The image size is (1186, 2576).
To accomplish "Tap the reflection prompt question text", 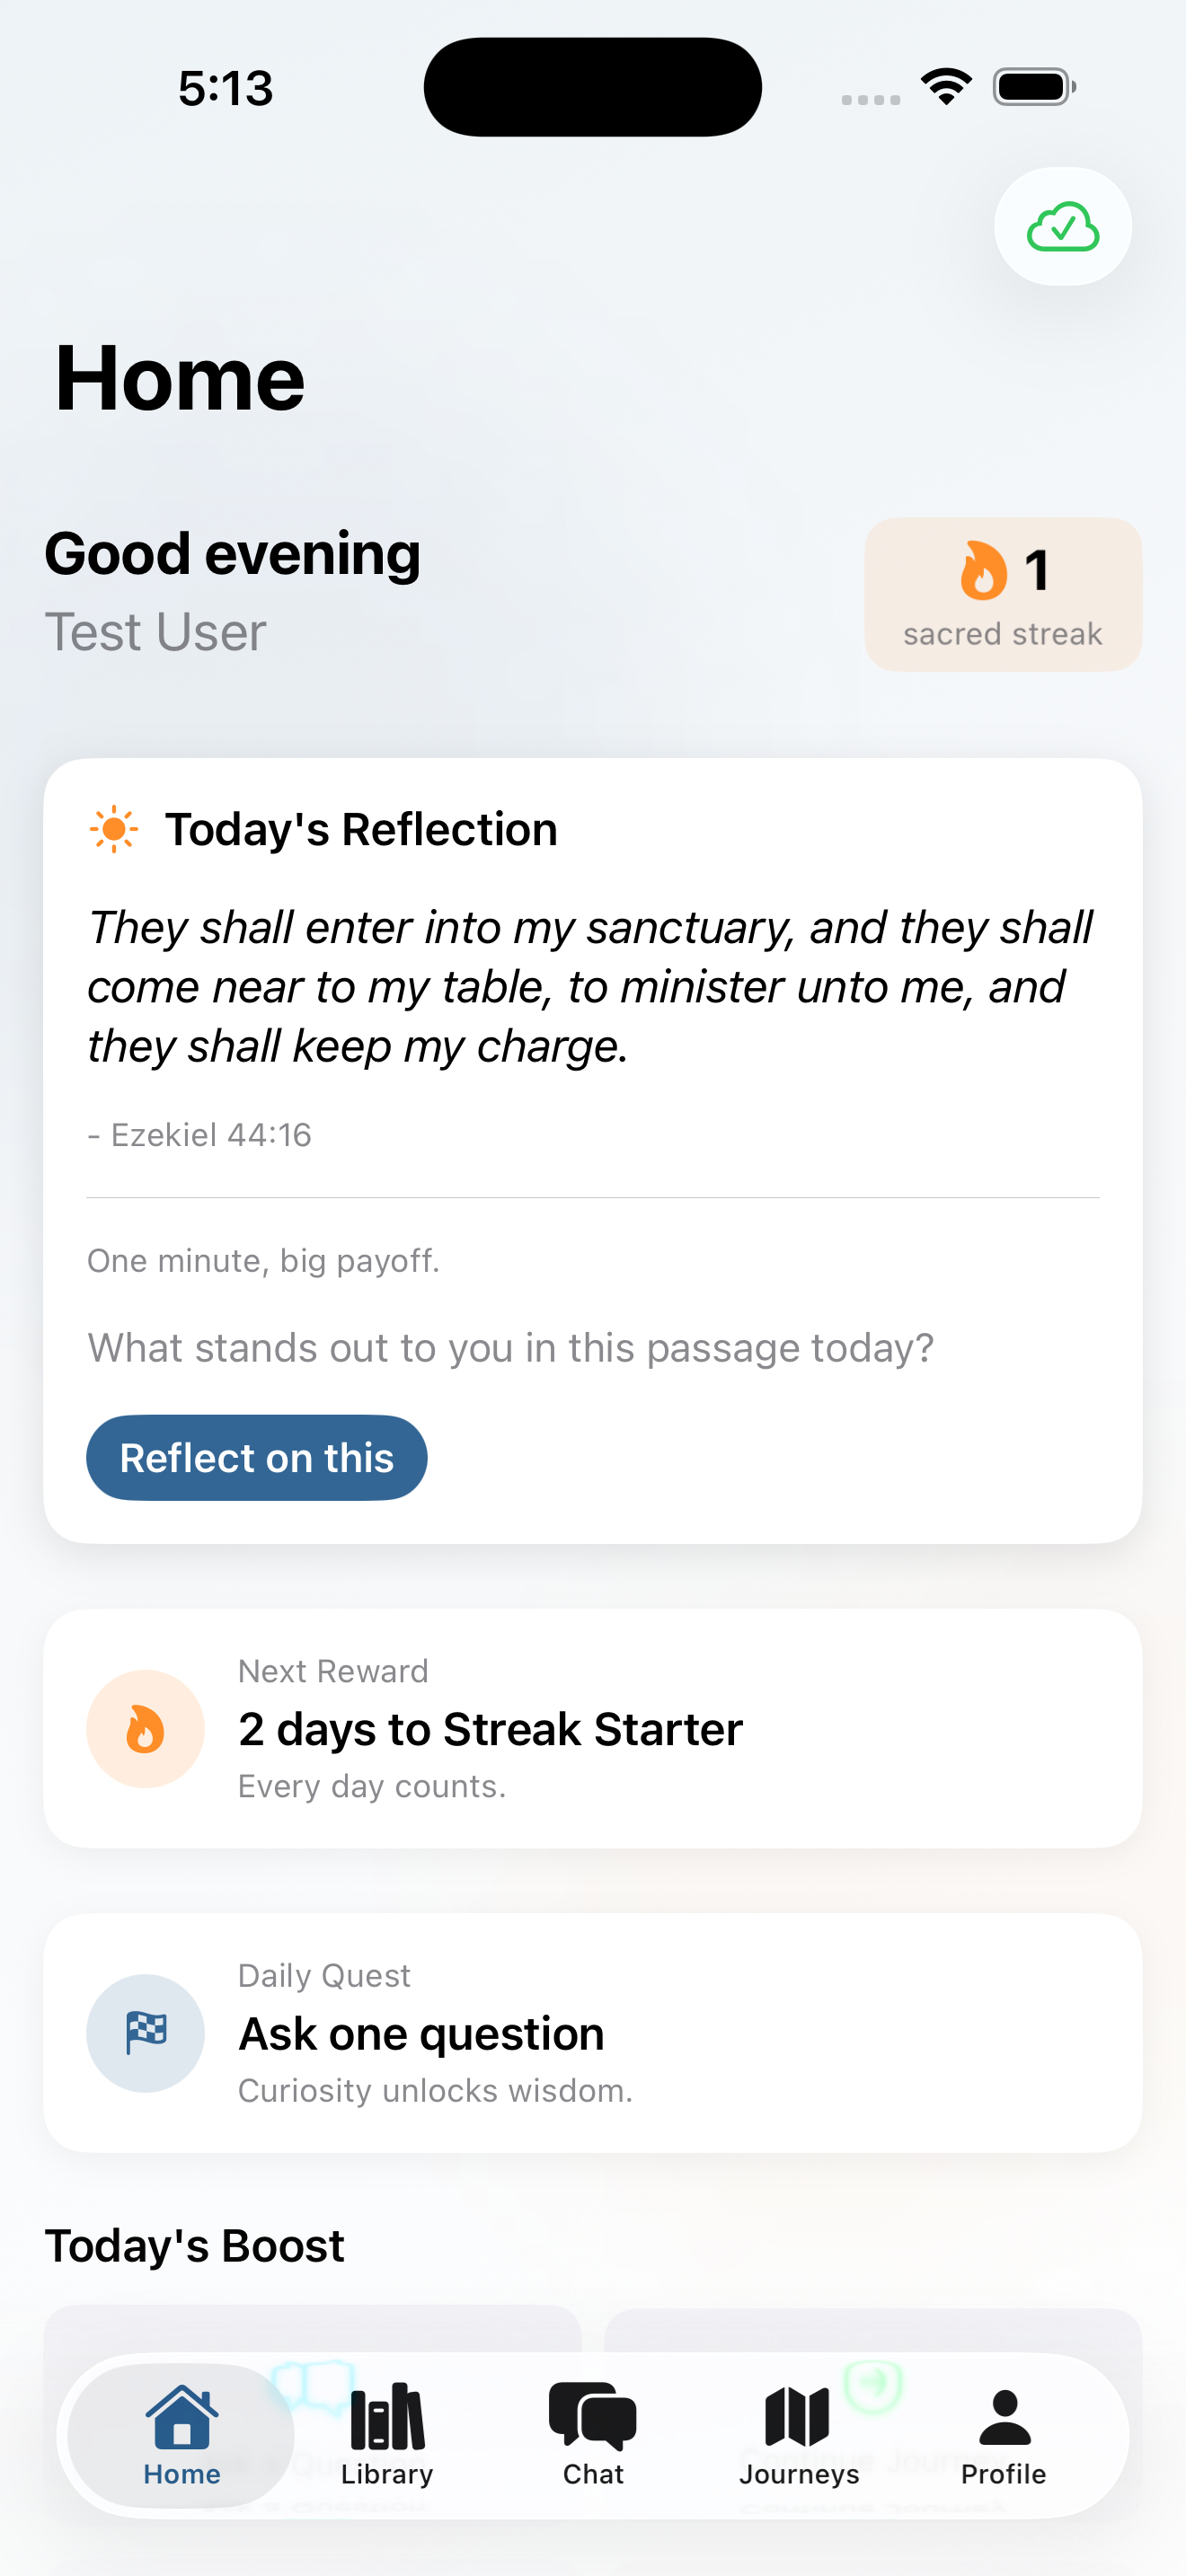I will 510,1348.
